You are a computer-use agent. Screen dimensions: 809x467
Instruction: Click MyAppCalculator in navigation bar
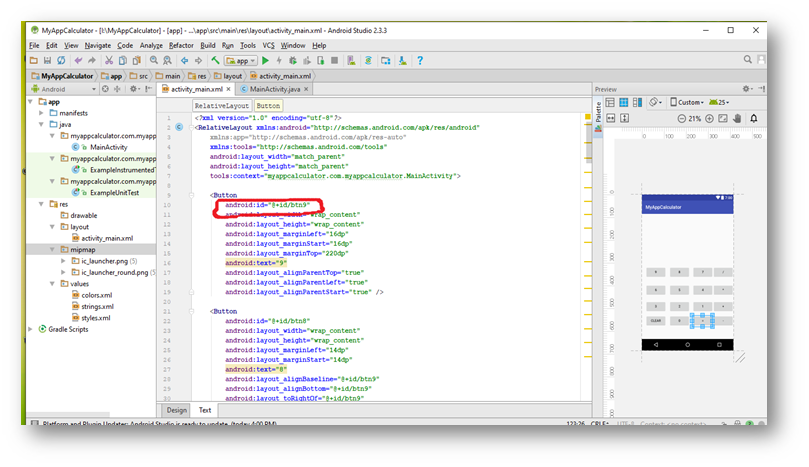pyautogui.click(x=62, y=76)
